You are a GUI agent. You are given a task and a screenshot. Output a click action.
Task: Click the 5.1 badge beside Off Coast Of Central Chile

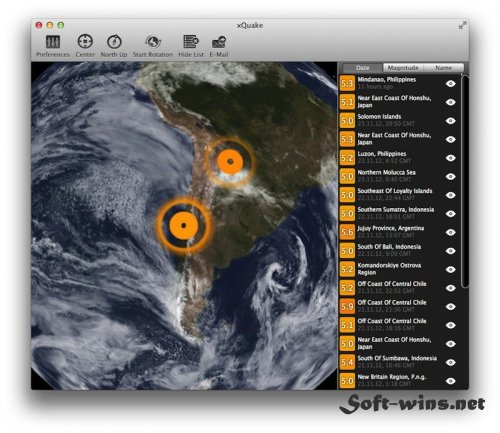point(347,325)
